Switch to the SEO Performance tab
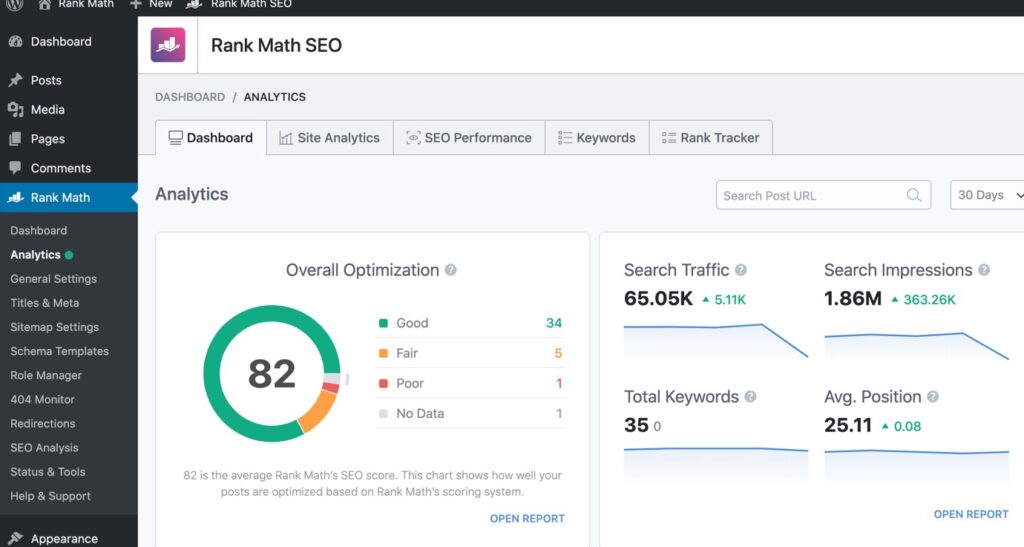Viewport: 1024px width, 547px height. pyautogui.click(x=469, y=138)
